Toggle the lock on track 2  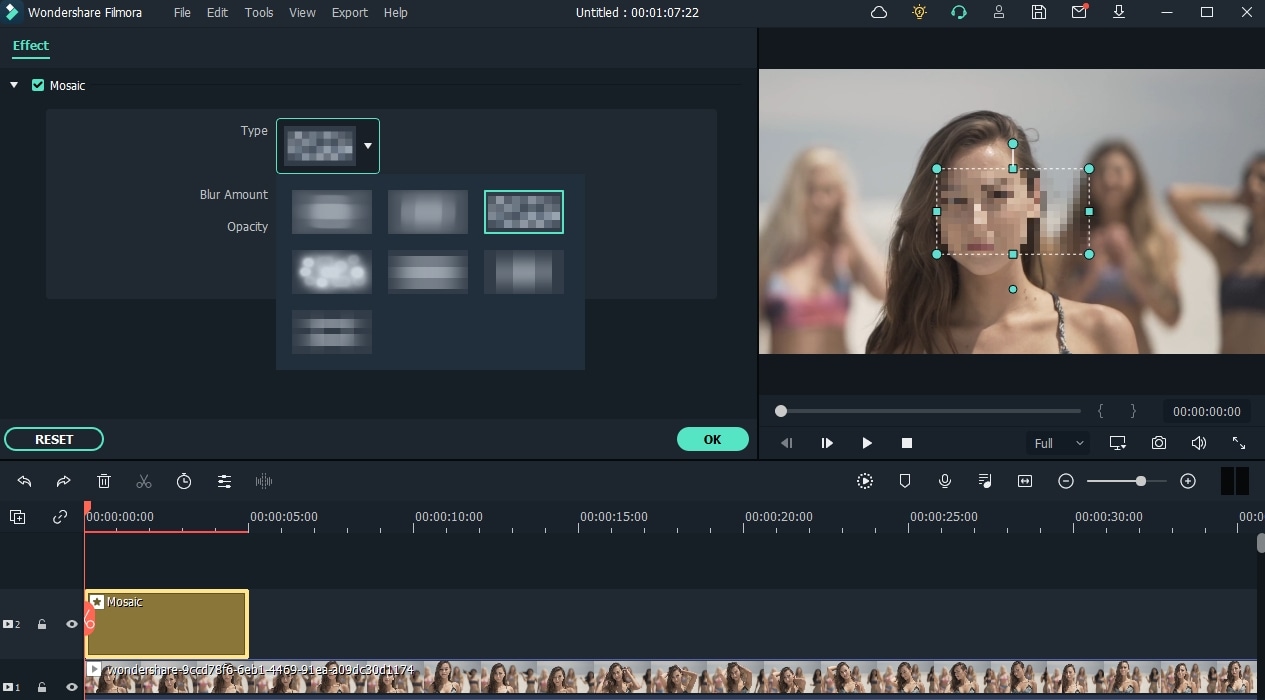tap(42, 624)
